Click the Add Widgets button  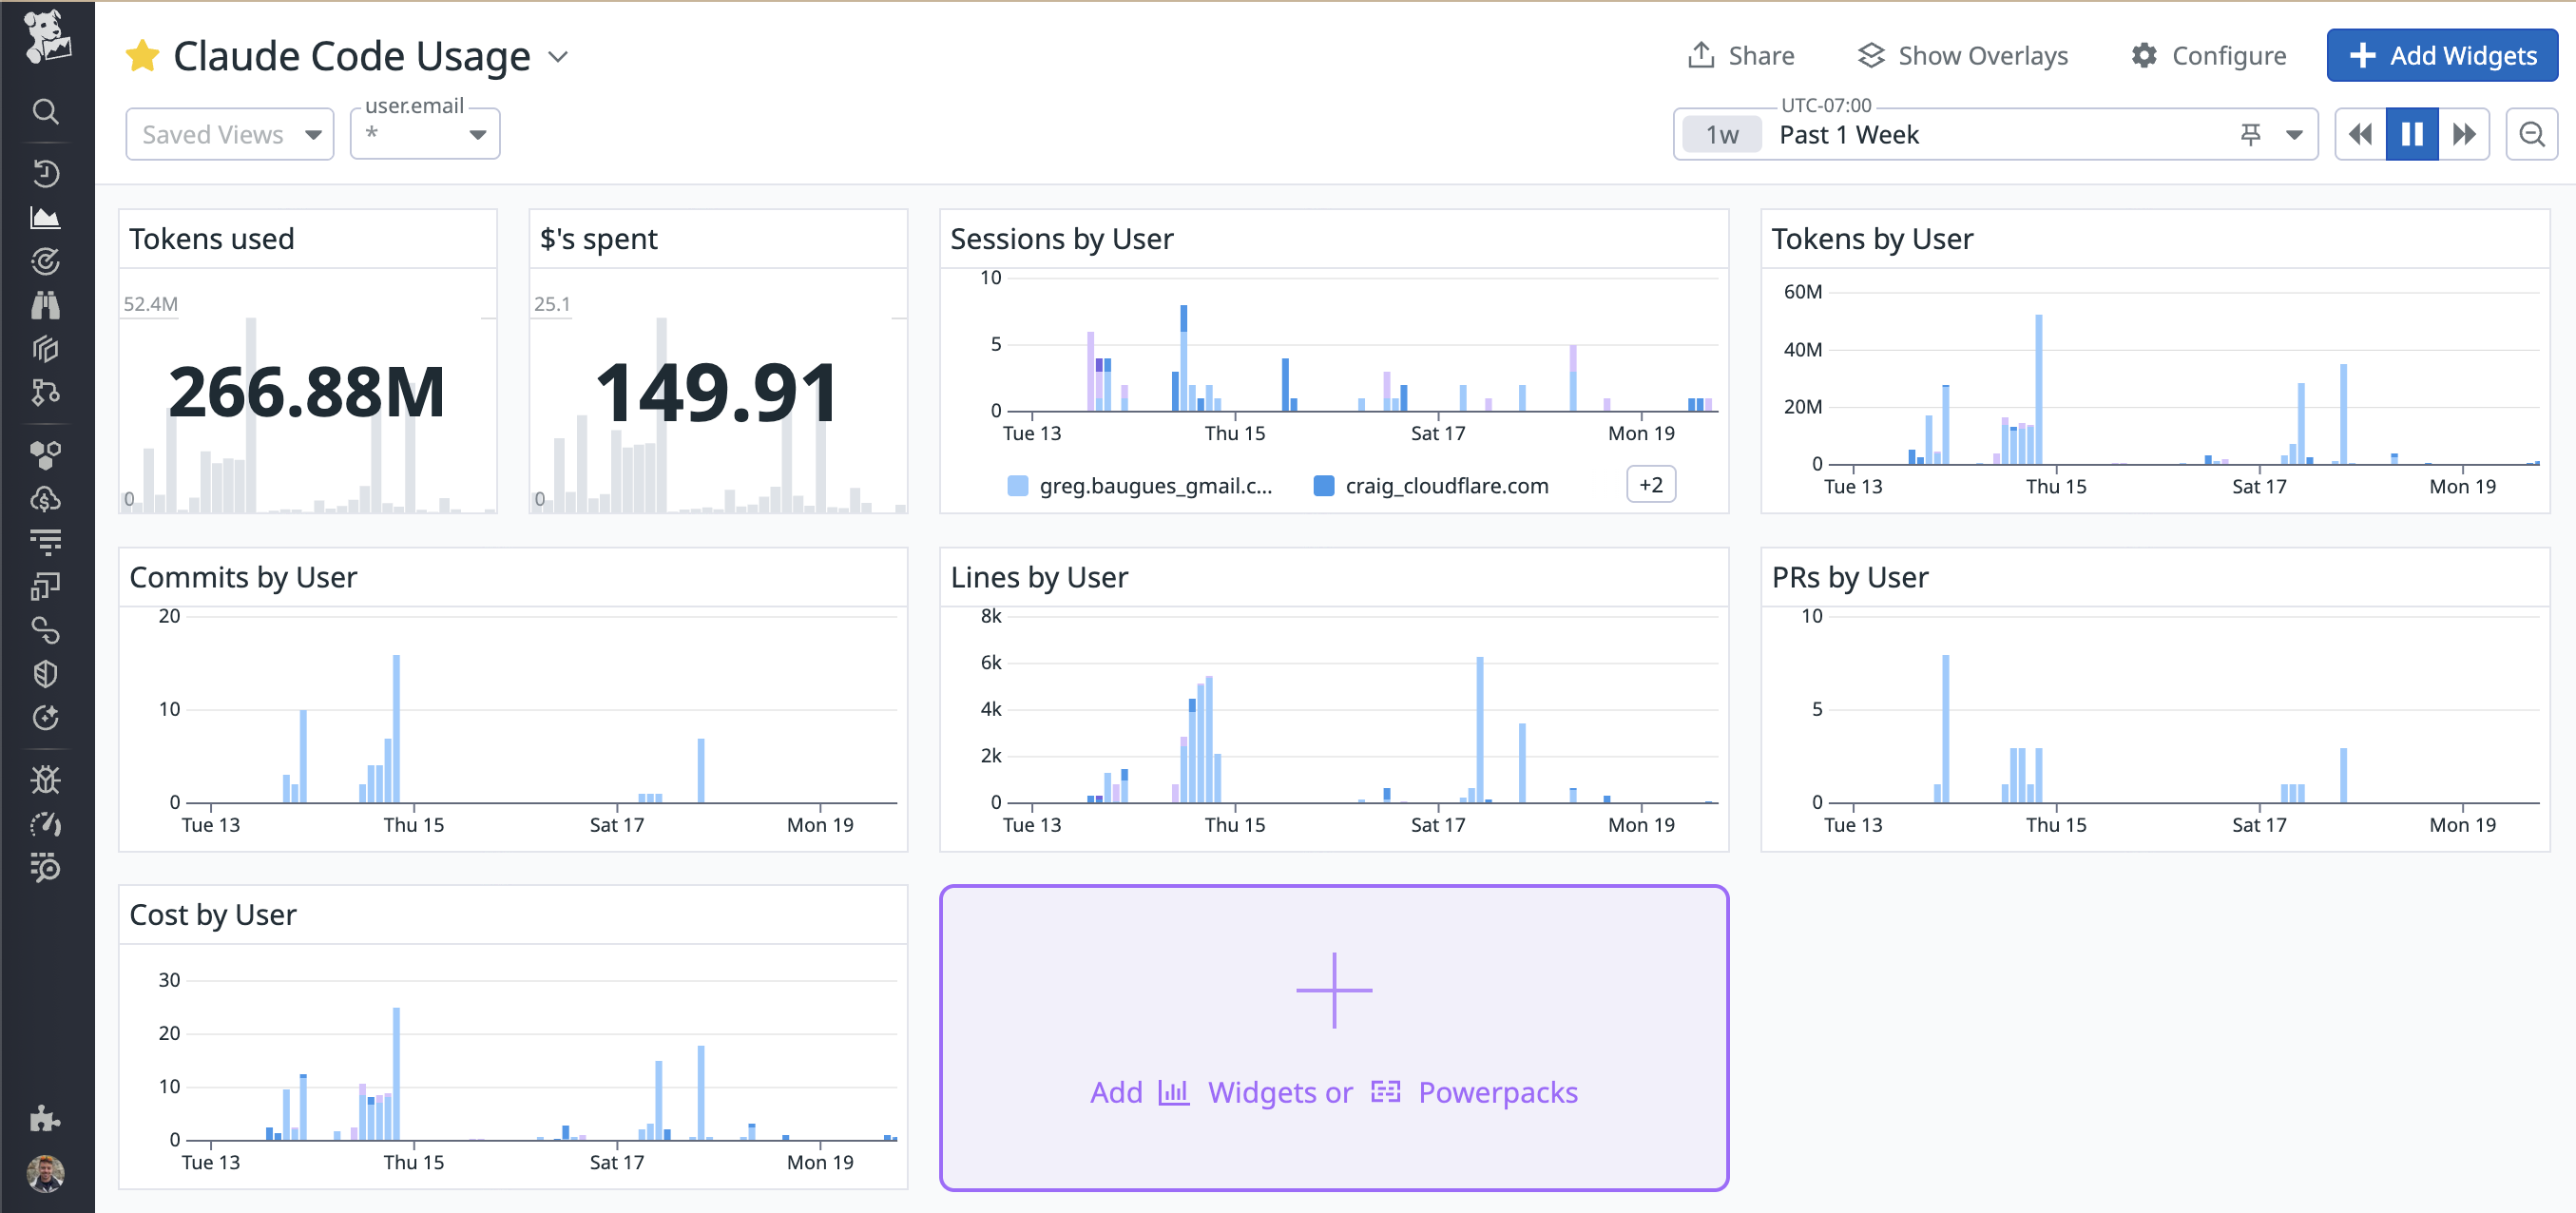pyautogui.click(x=2441, y=55)
